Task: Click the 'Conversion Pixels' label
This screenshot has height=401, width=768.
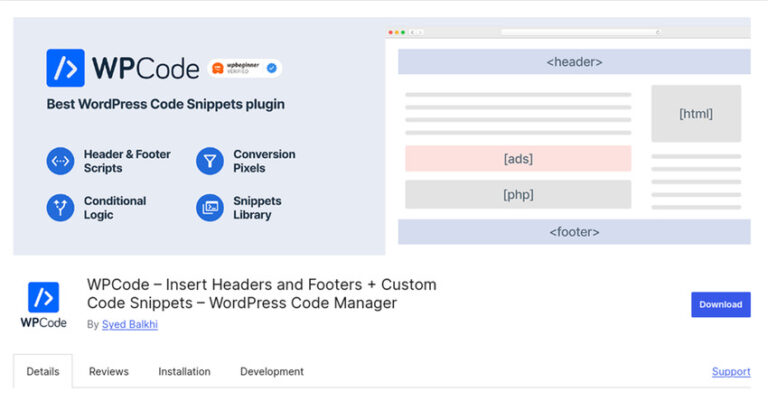Action: (x=264, y=161)
